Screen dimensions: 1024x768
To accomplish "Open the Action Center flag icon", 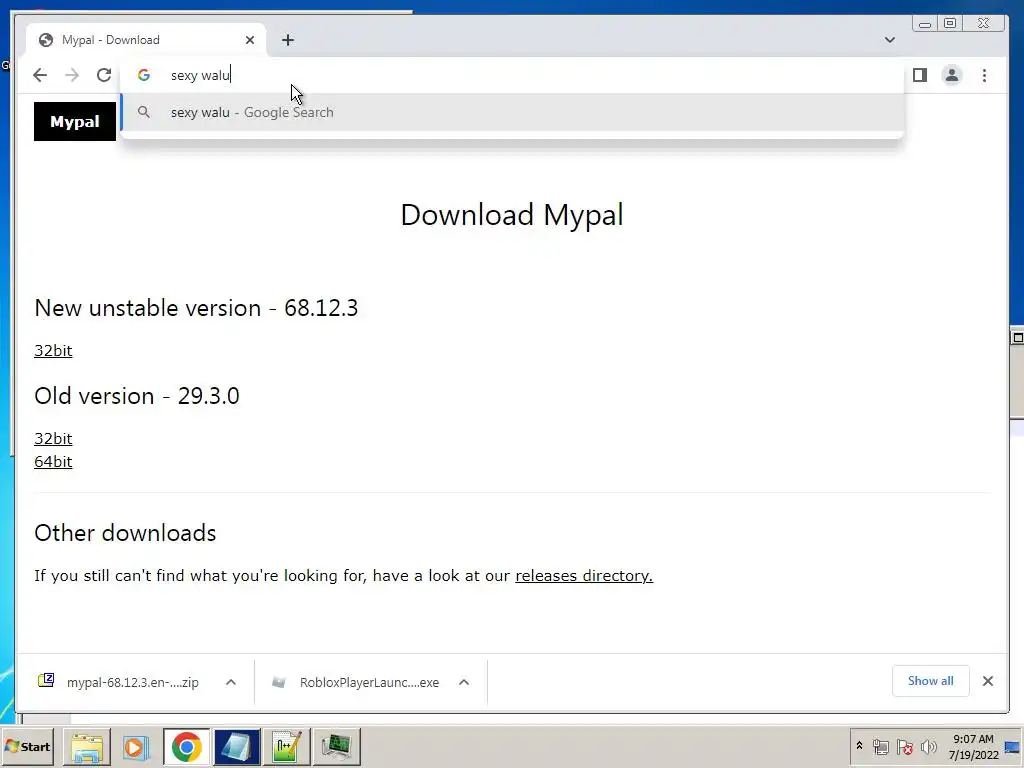I will pyautogui.click(x=904, y=746).
